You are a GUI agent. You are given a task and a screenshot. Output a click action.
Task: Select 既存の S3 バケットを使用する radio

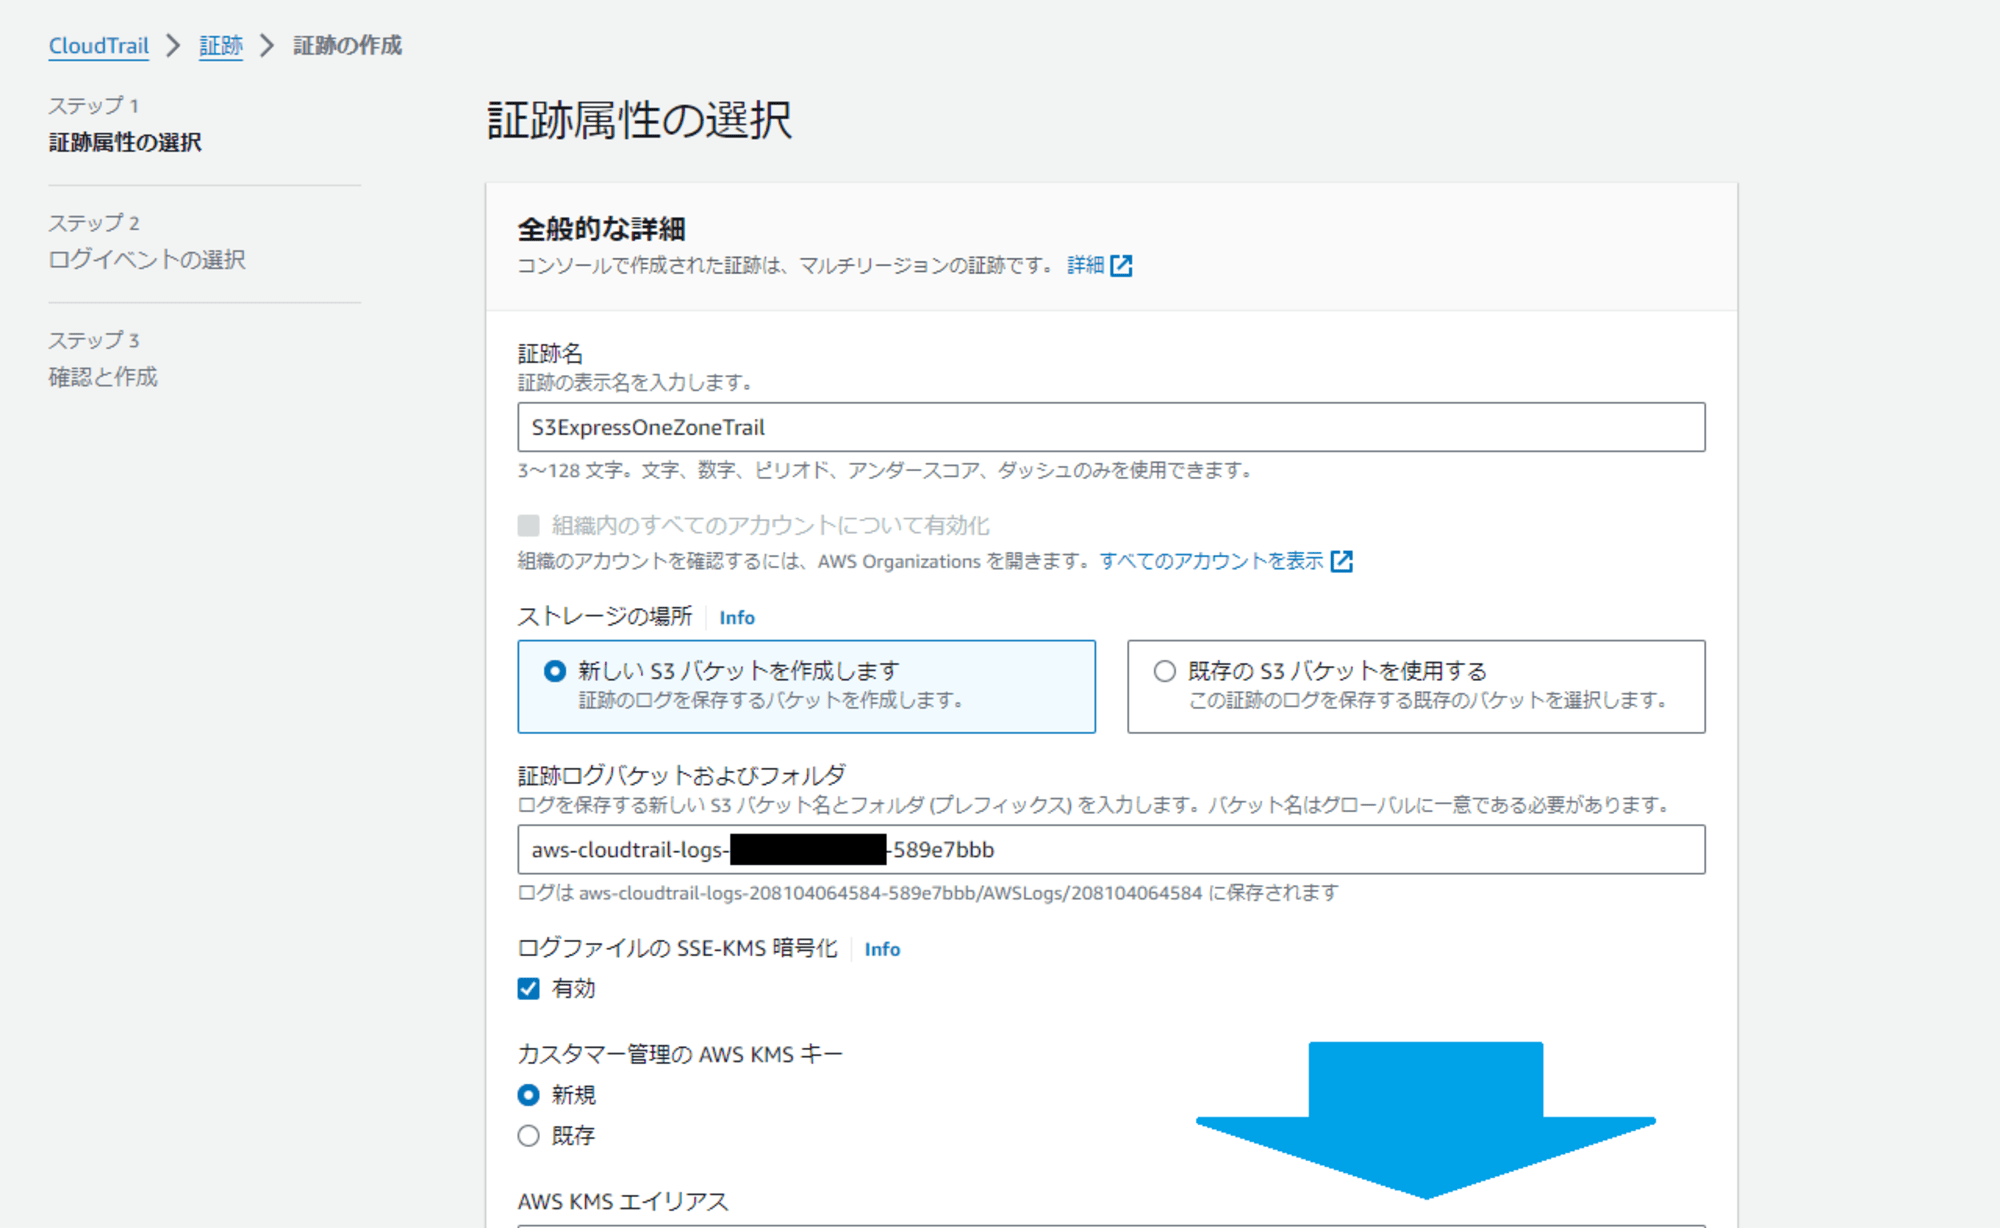click(x=1165, y=671)
